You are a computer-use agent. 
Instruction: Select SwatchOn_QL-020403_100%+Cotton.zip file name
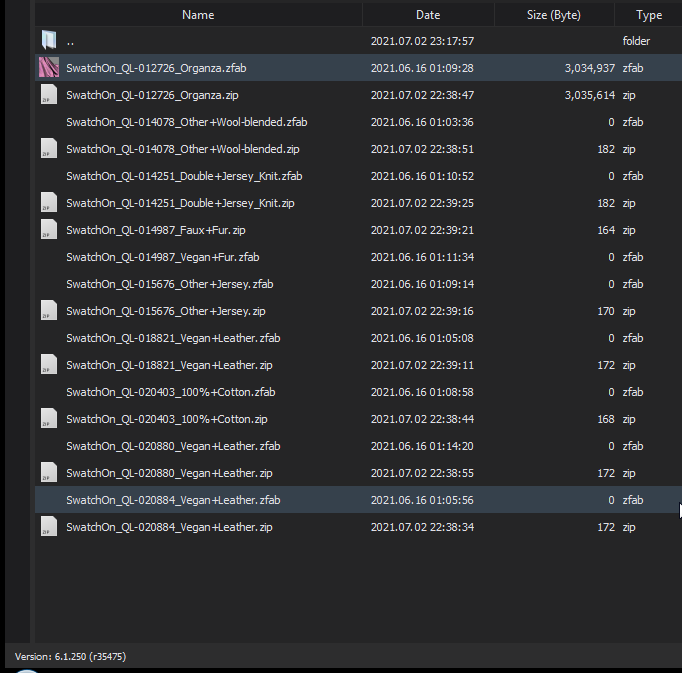pos(167,419)
